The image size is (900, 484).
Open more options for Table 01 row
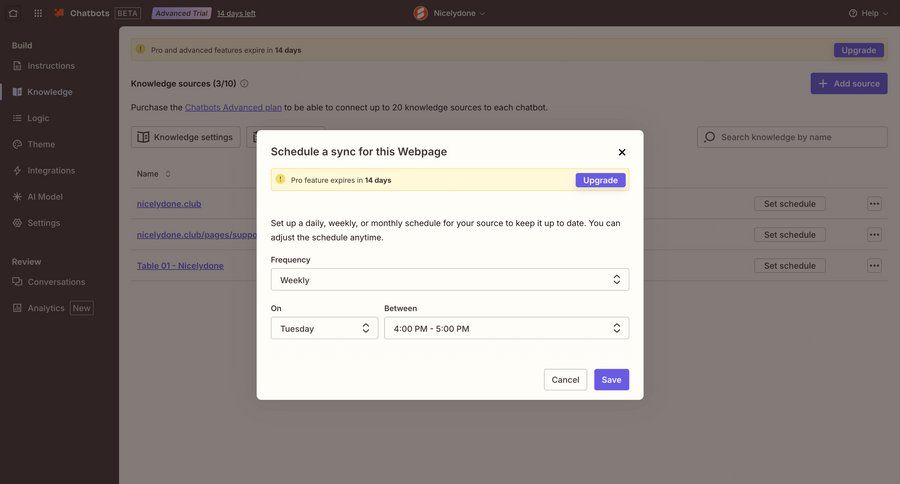click(874, 266)
